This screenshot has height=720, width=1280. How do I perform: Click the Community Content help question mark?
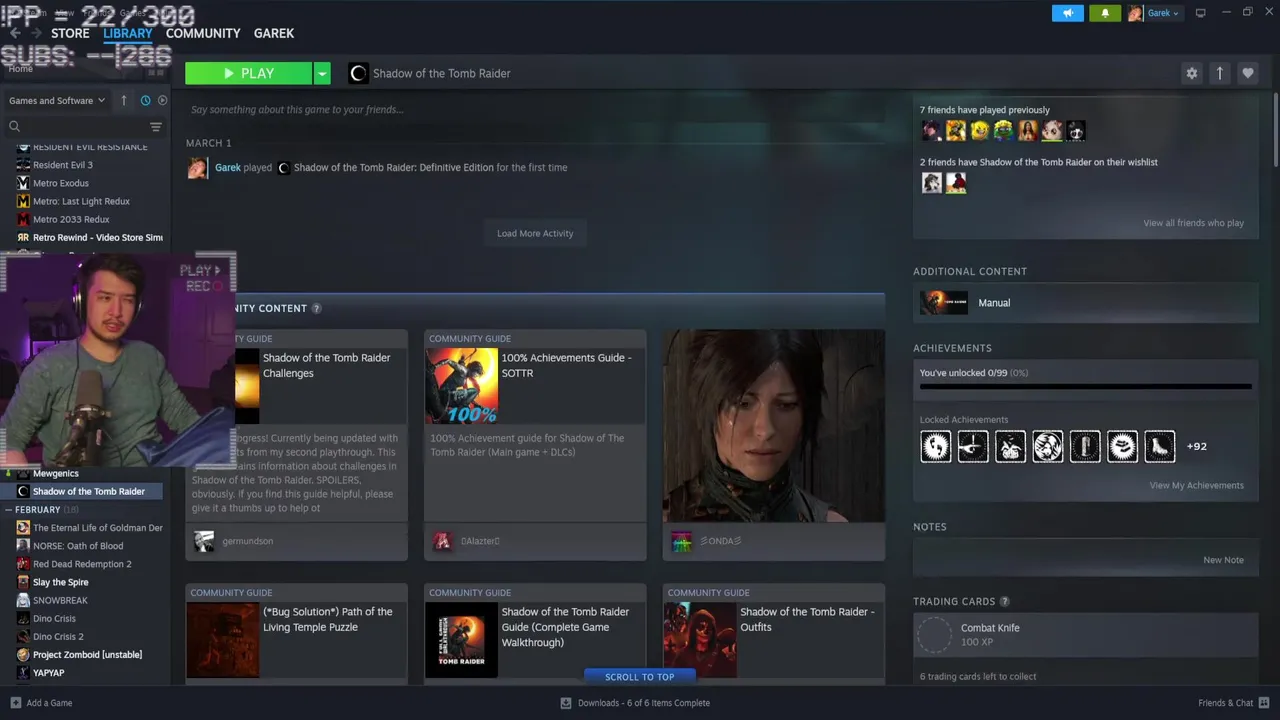[316, 308]
